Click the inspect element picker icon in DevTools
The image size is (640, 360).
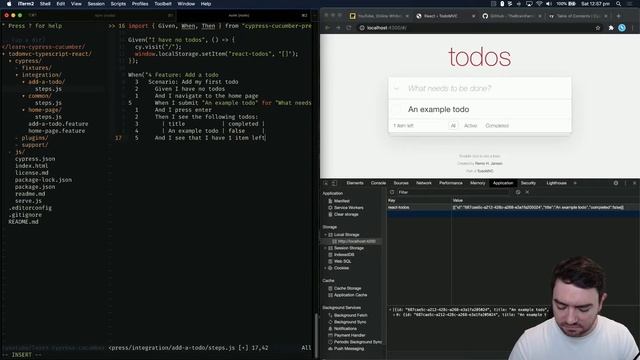[x=326, y=183]
